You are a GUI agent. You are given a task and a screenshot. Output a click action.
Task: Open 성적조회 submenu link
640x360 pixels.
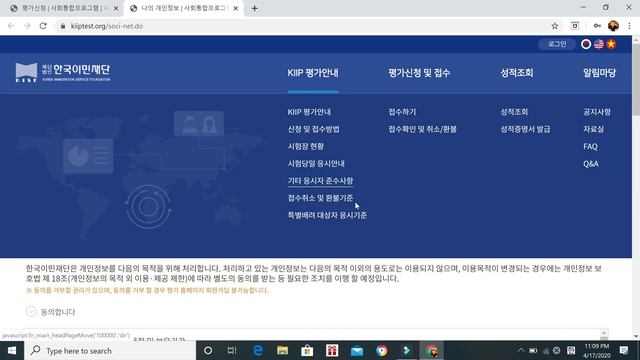pos(514,112)
